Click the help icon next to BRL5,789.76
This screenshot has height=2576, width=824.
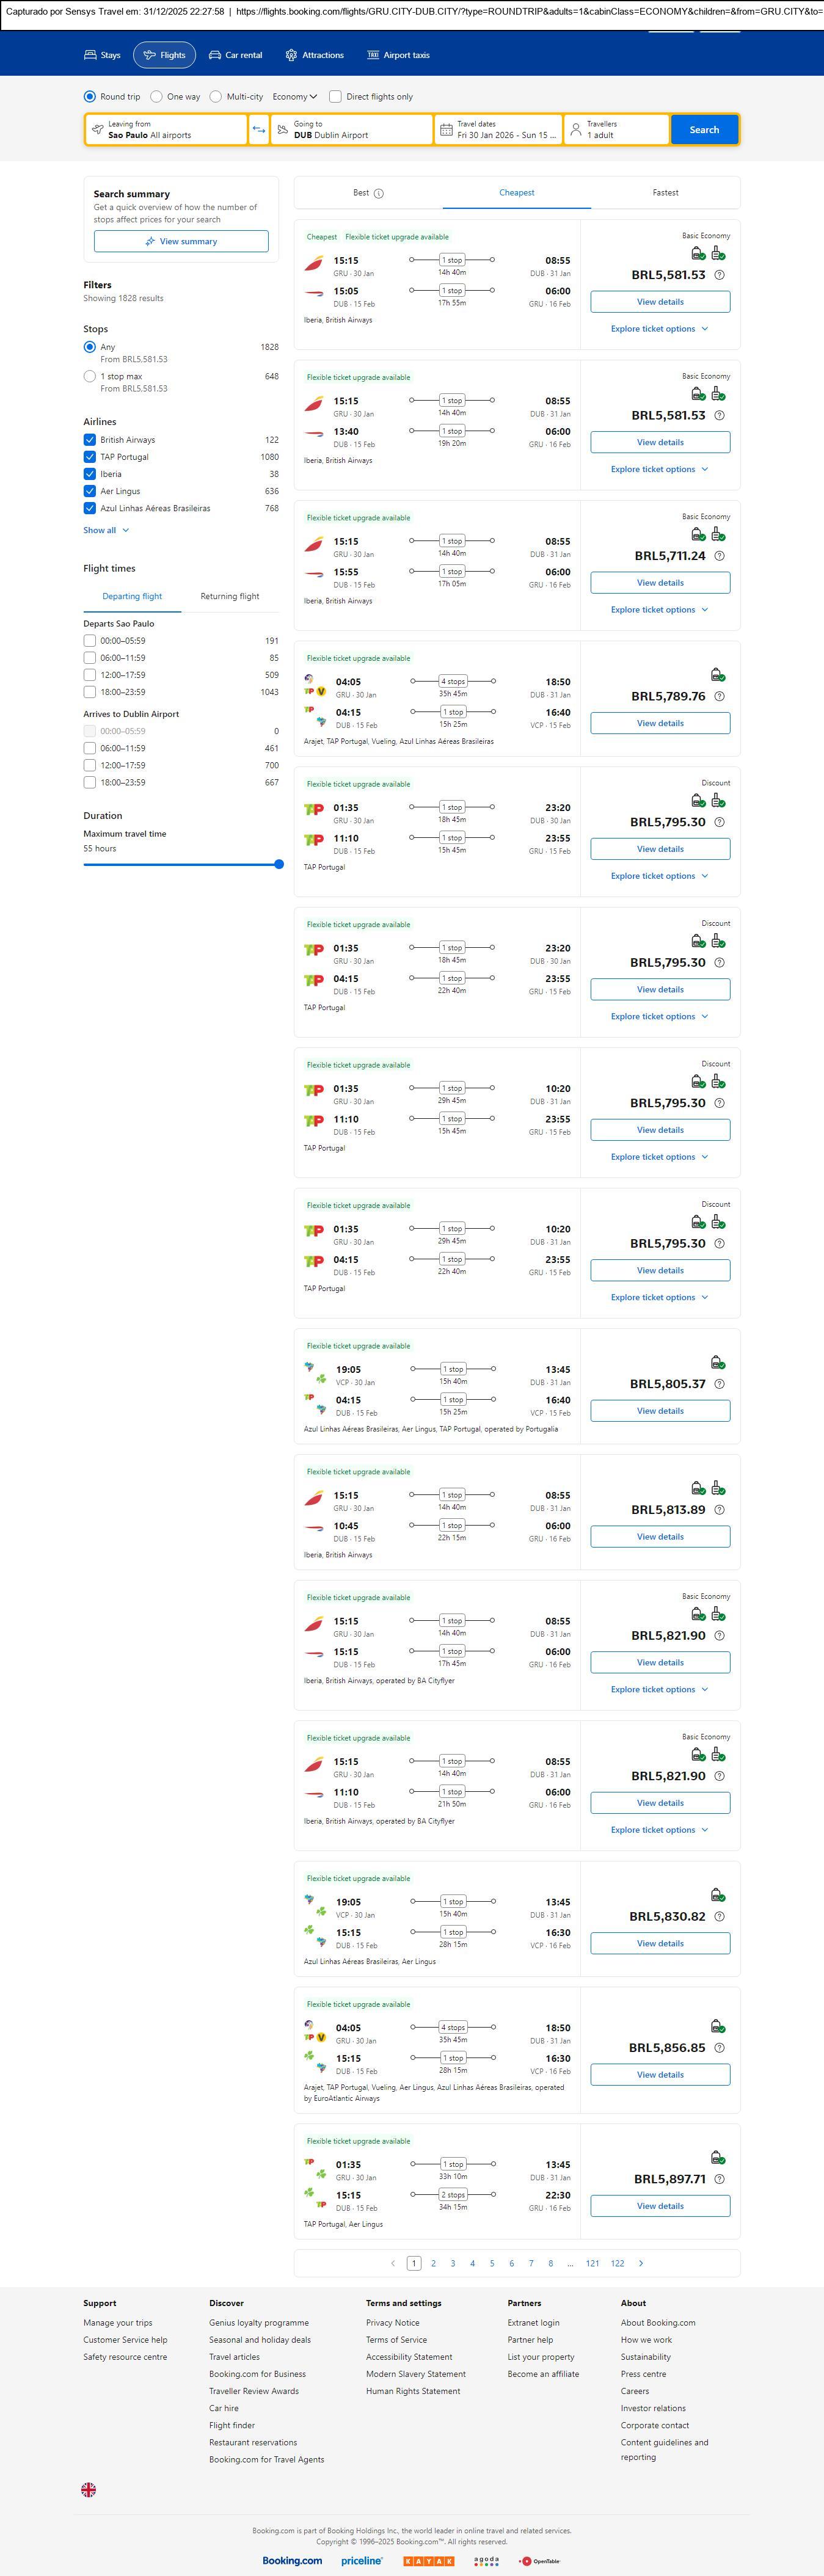click(x=720, y=697)
